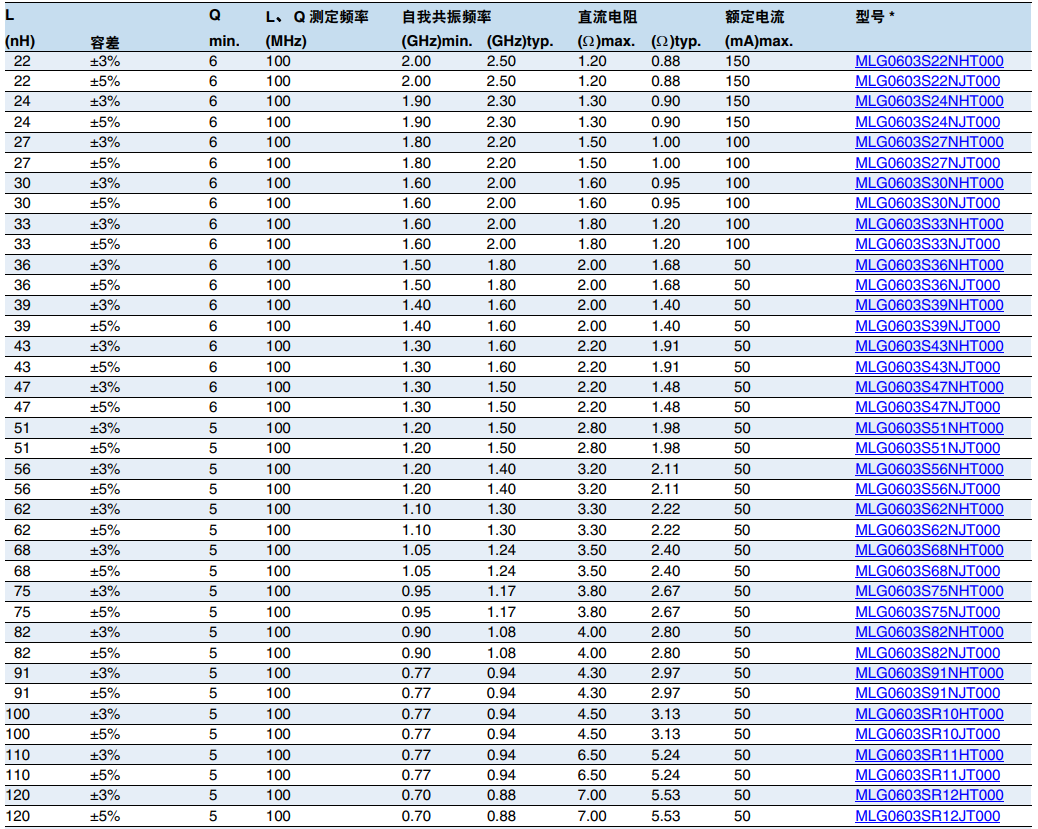Open the MLG0603S39NHT000 part link
The height and width of the screenshot is (829, 1038).
[929, 305]
